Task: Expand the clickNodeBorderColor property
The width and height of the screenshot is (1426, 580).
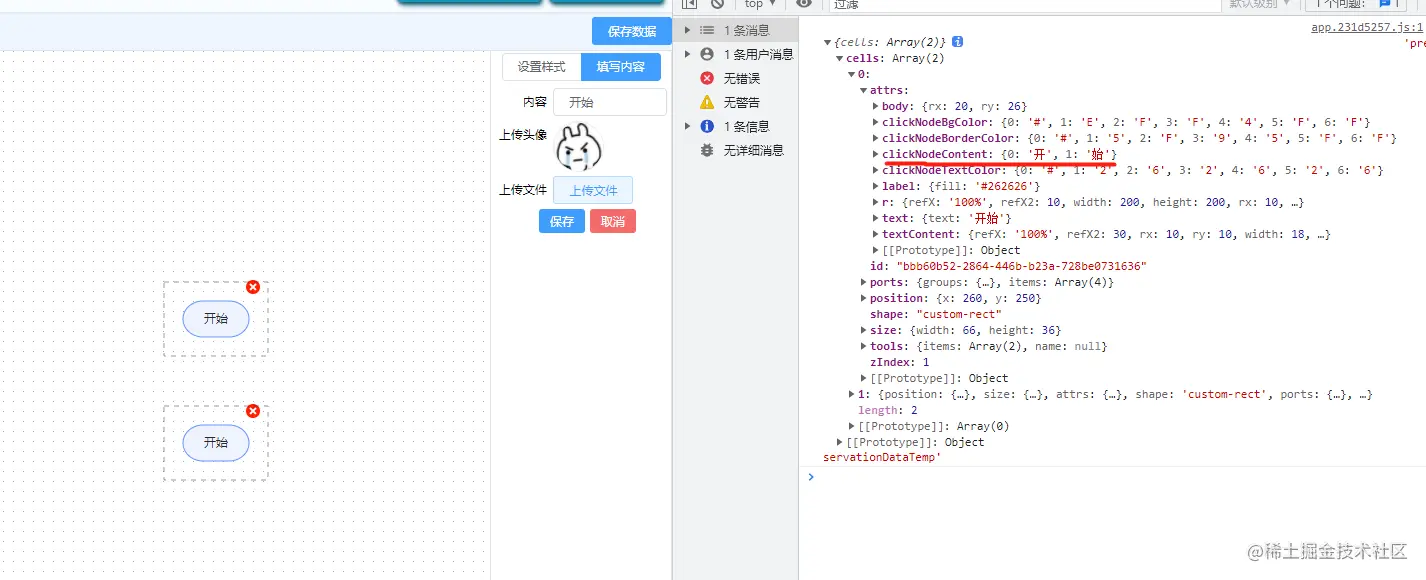Action: click(x=875, y=138)
